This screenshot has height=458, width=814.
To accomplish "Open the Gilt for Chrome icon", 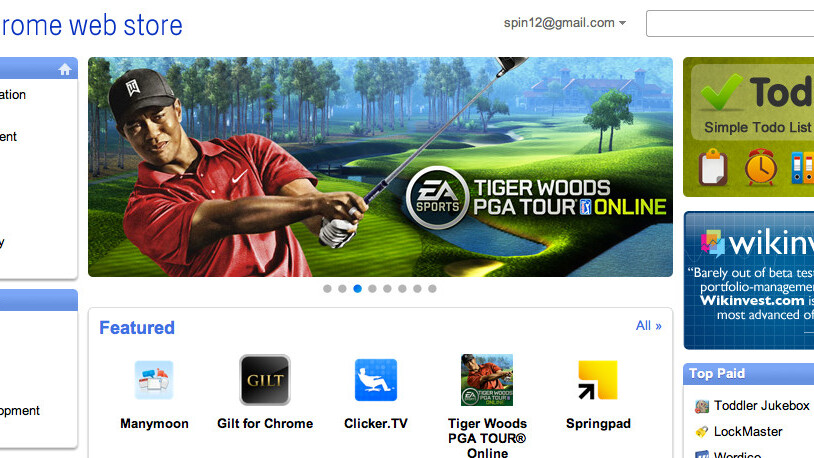I will tap(265, 380).
